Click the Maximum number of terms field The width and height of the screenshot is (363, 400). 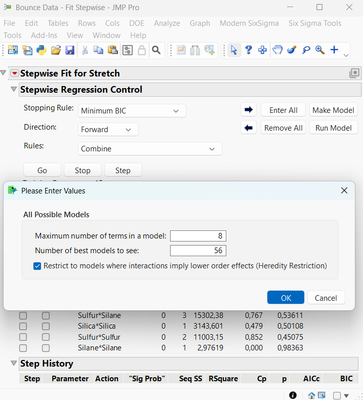pyautogui.click(x=198, y=236)
